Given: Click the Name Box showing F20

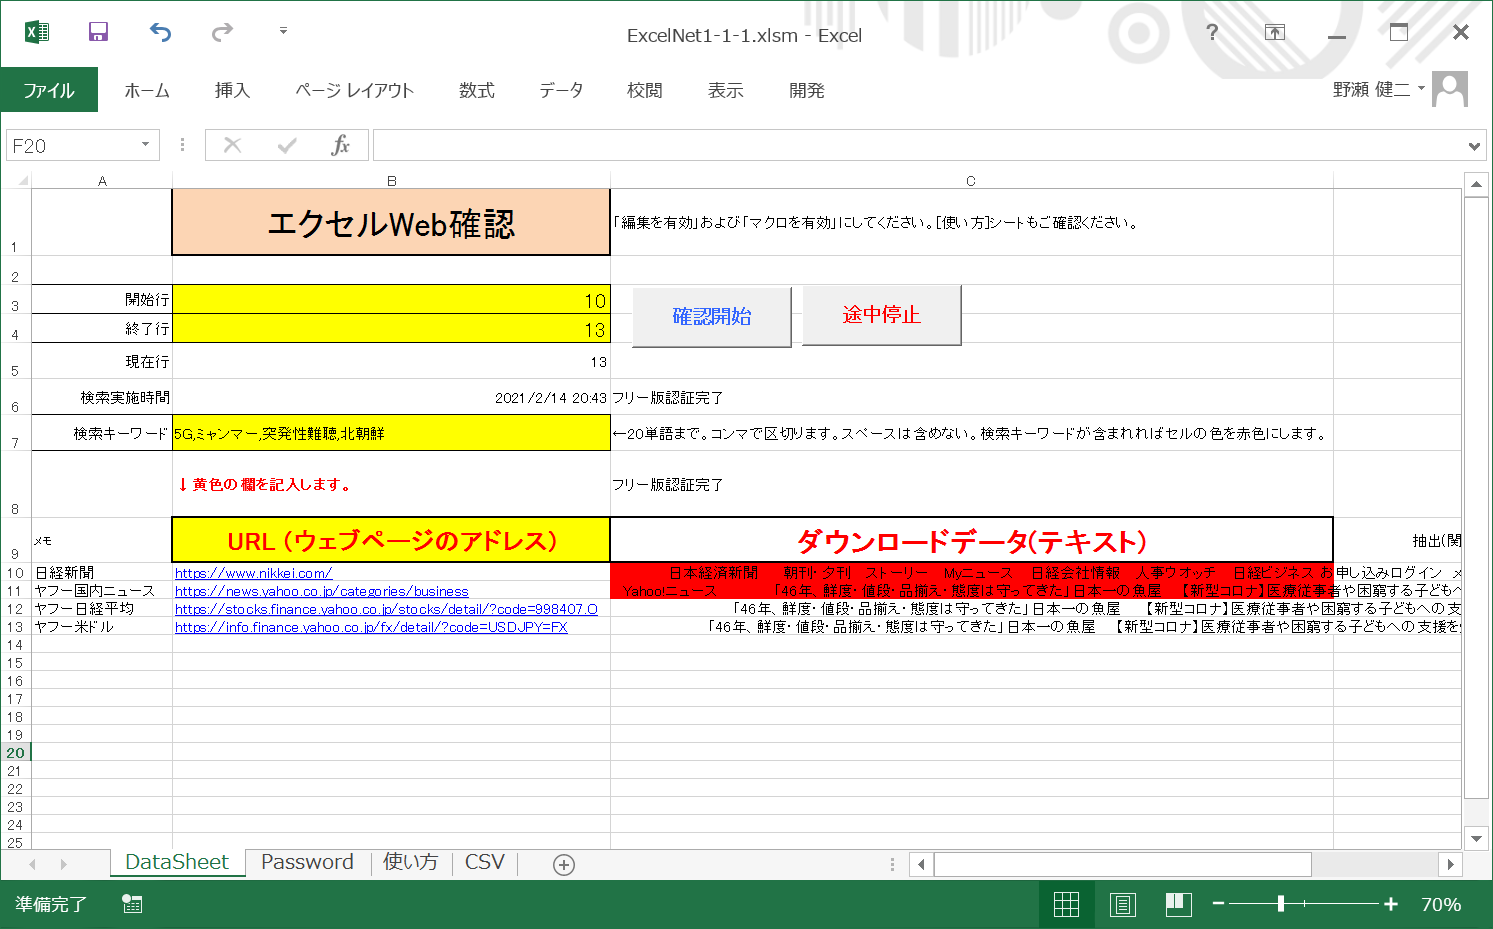Looking at the screenshot, I should (x=70, y=146).
